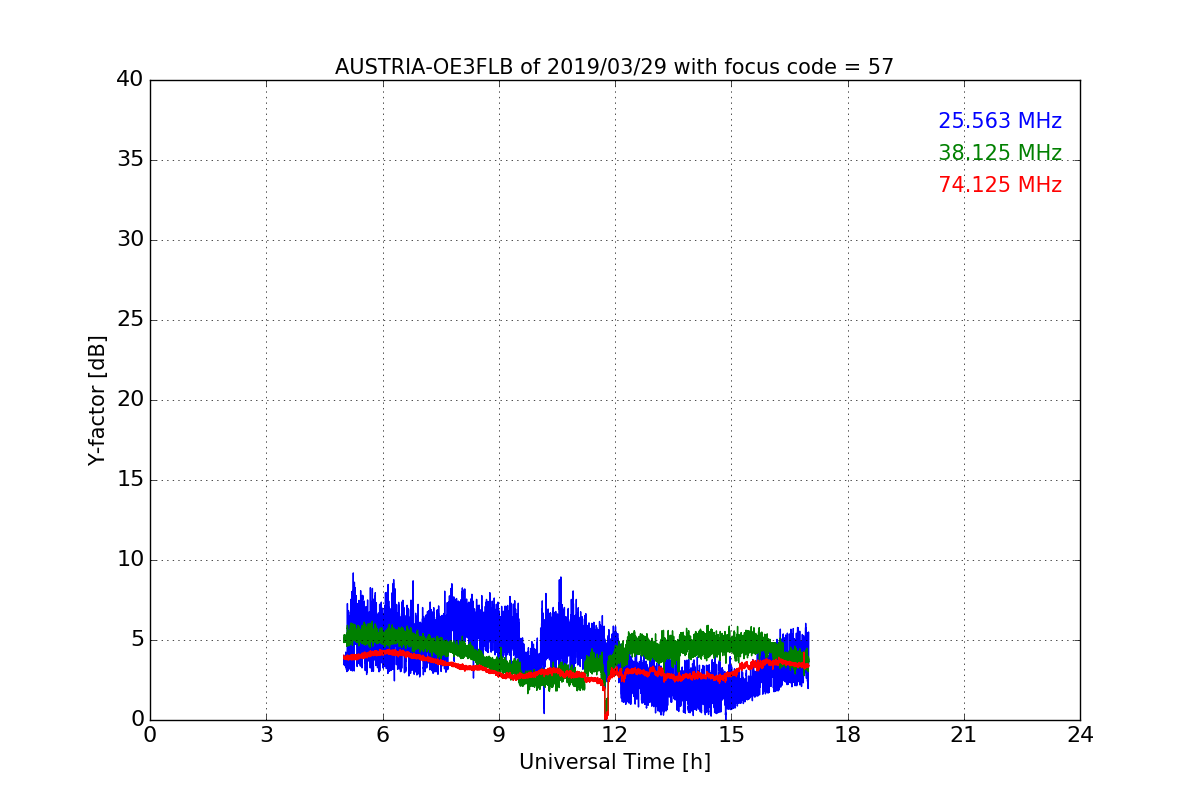1200x800 pixels.
Task: Click the y-axis tick label 25
Action: click(130, 320)
